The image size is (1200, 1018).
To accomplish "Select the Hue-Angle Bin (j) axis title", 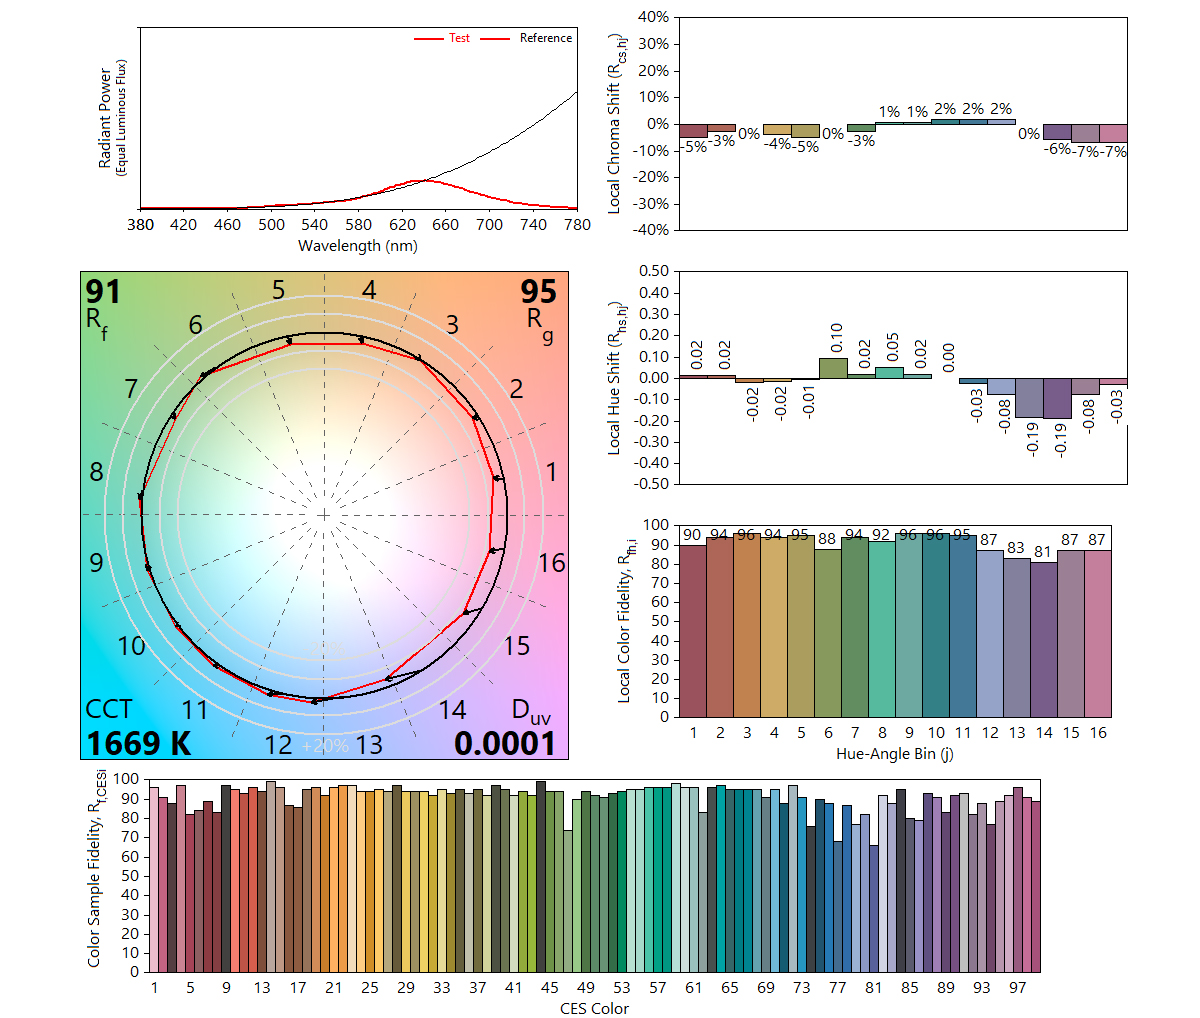I will point(894,753).
